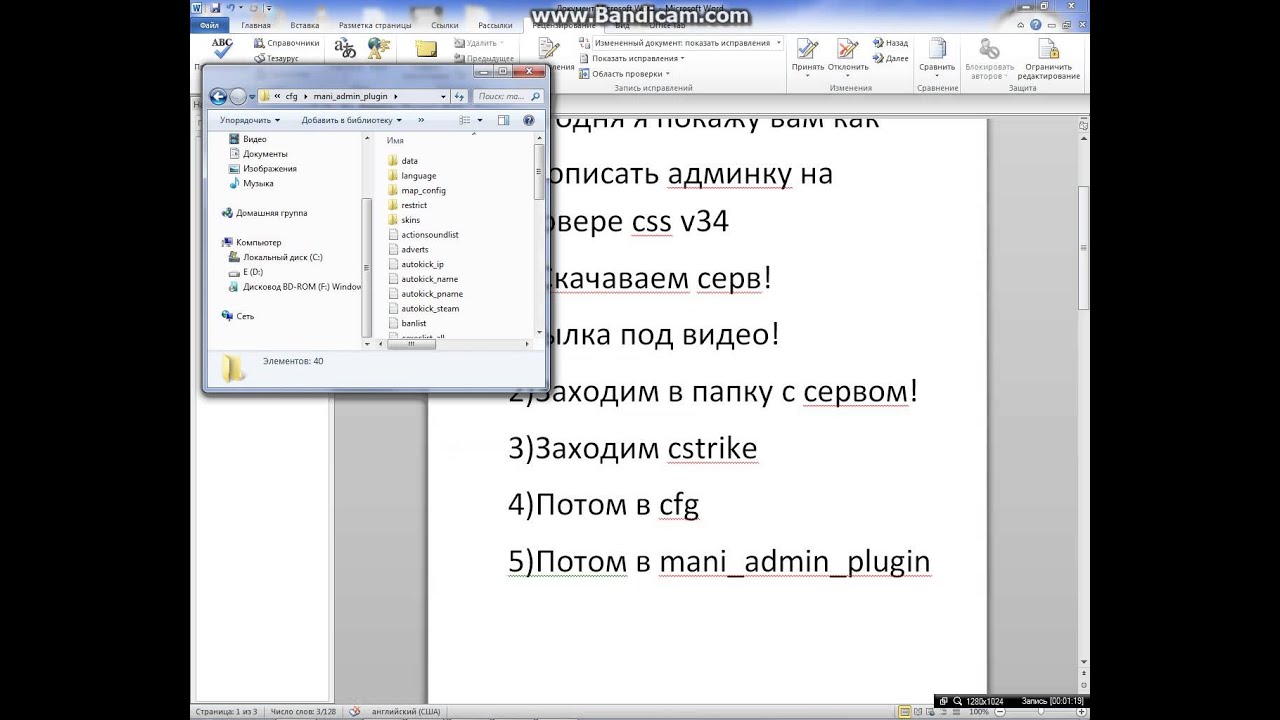Open Explorer address bar history dropdown
Viewport: 1280px width, 720px height.
point(444,97)
